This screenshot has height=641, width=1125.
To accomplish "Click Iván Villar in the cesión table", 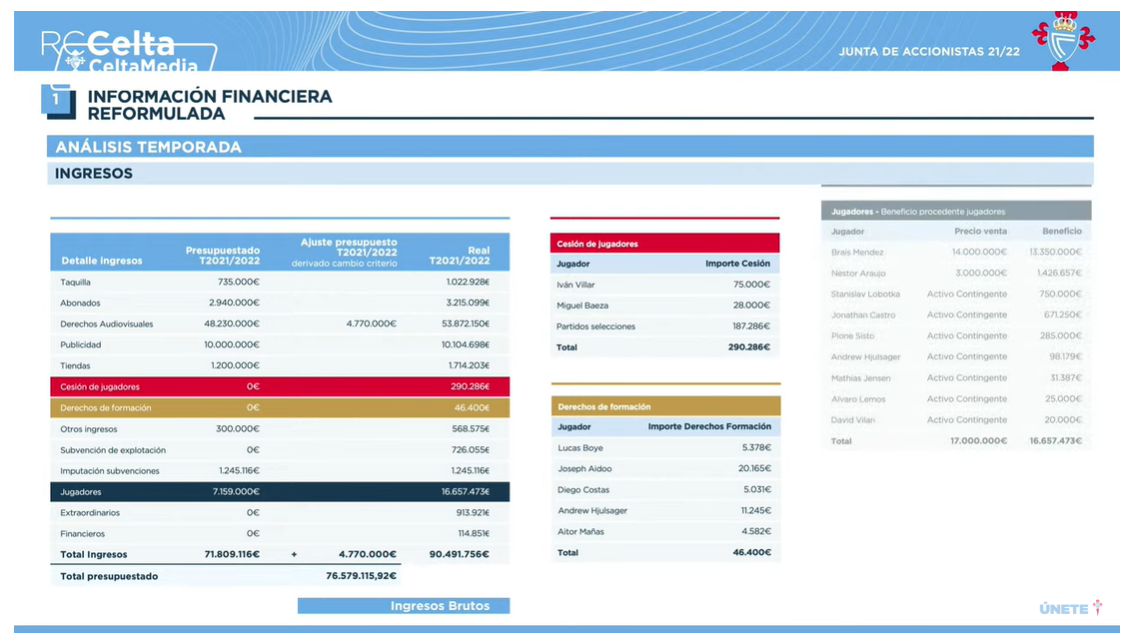I will 575,285.
